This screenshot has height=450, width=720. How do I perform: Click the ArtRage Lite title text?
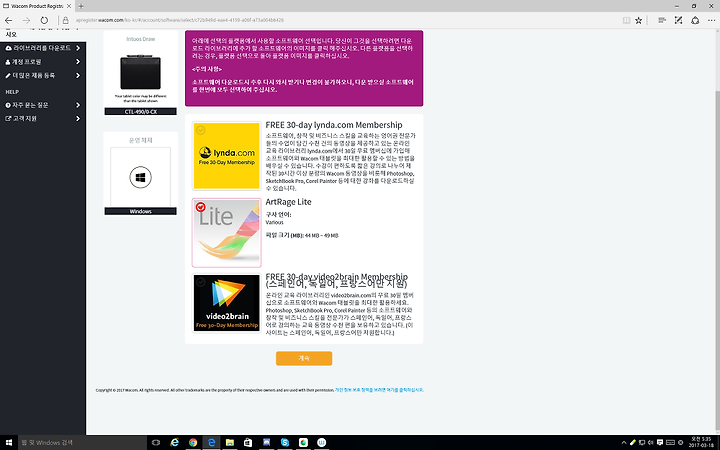pos(288,202)
